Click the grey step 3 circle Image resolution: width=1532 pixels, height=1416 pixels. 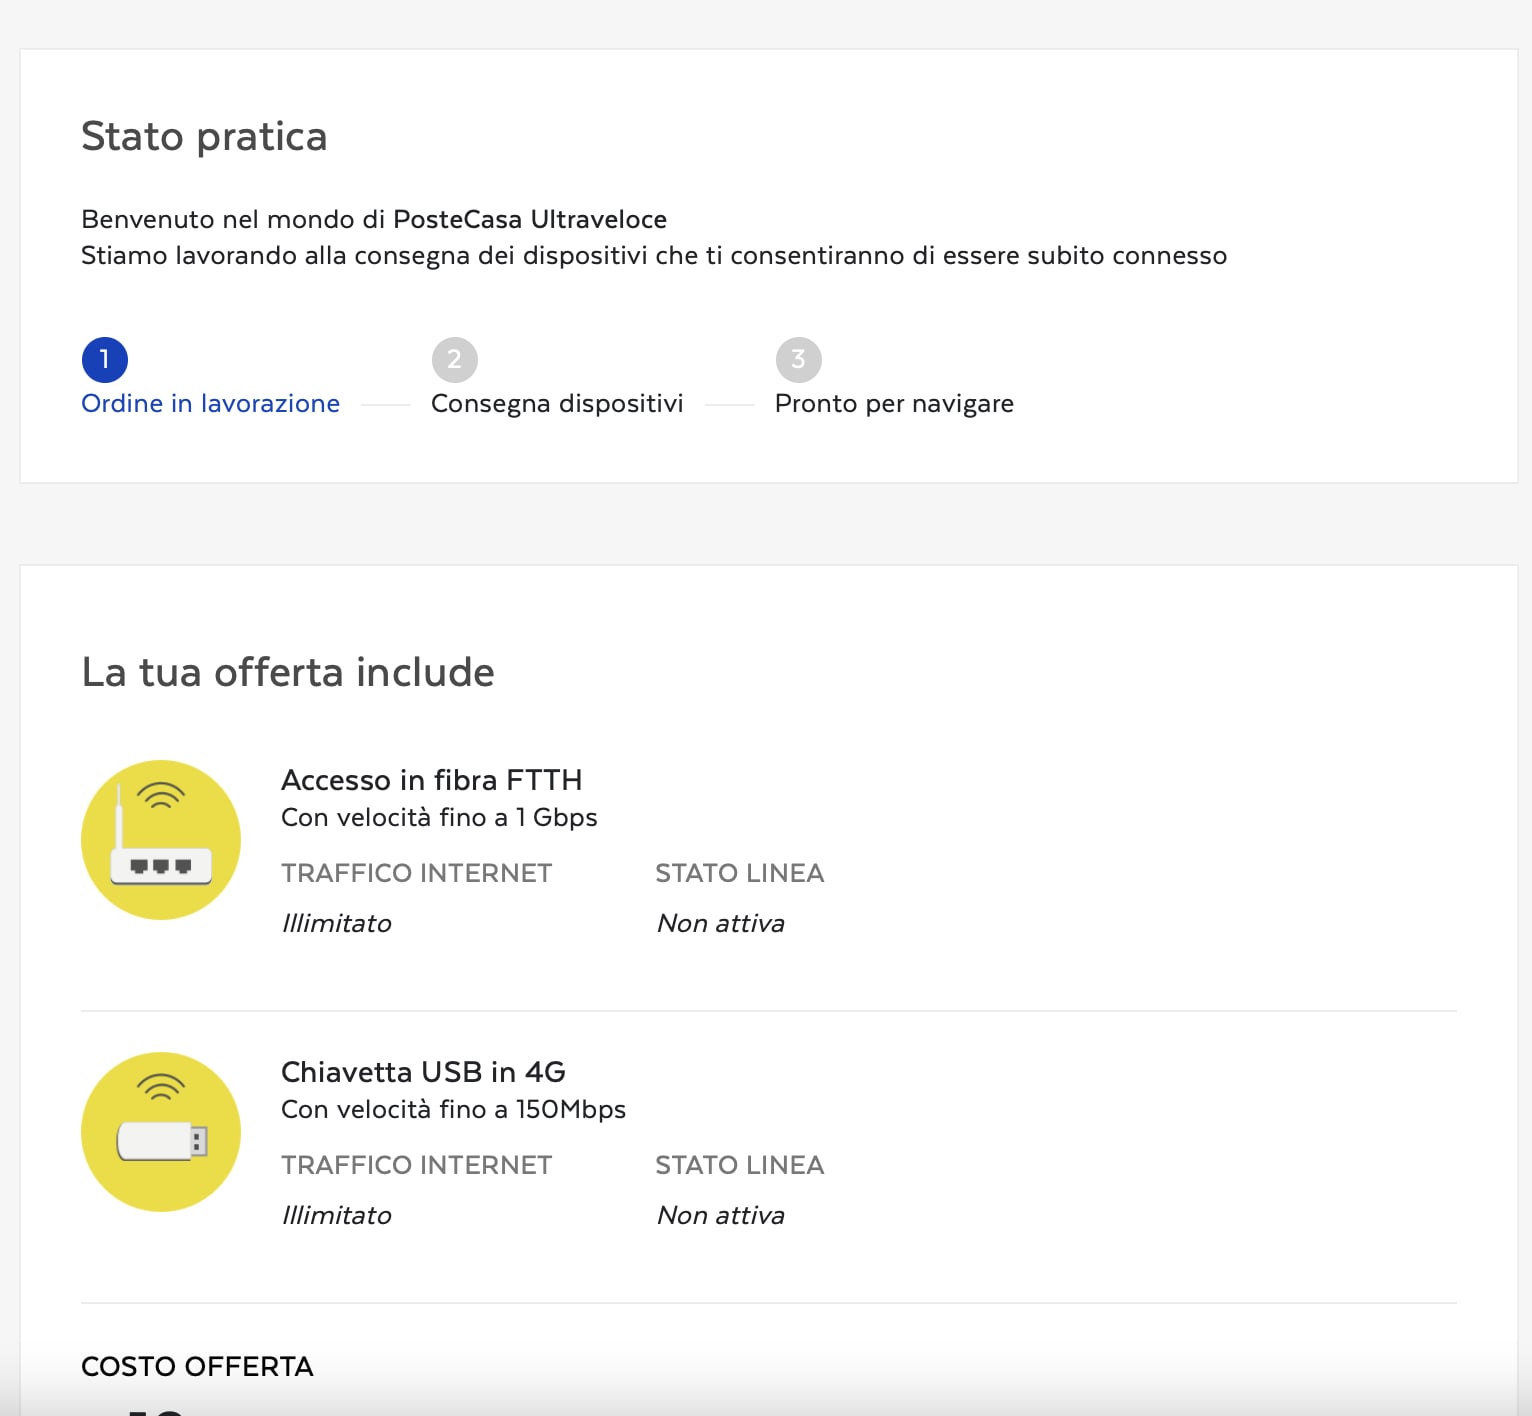tap(799, 360)
